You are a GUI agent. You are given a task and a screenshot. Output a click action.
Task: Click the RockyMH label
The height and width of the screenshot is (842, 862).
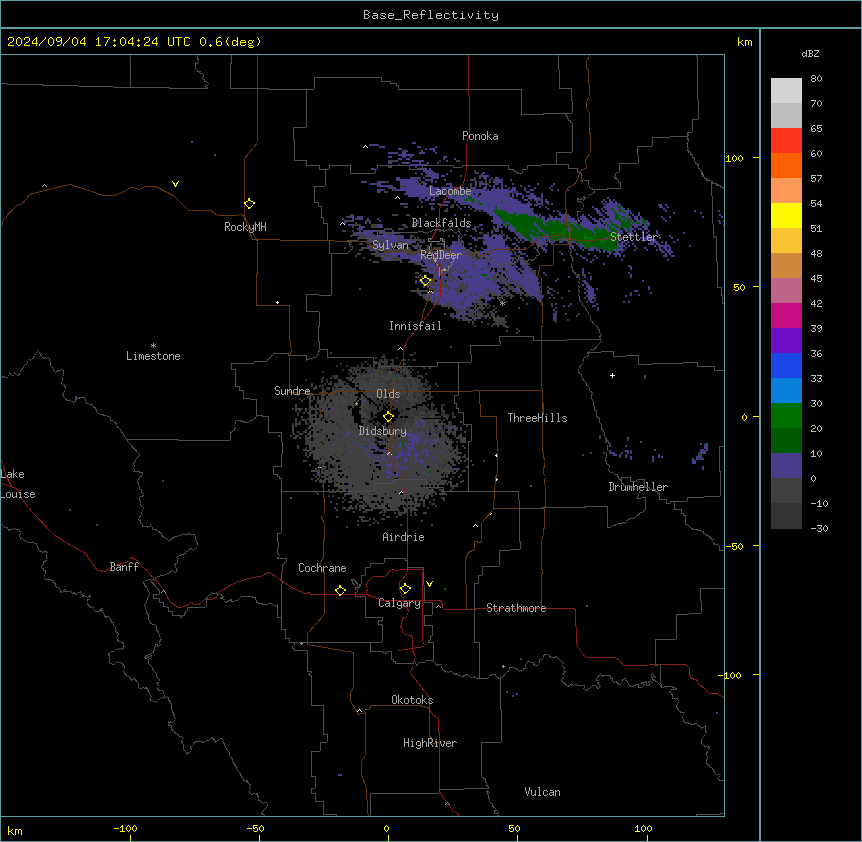pos(245,227)
